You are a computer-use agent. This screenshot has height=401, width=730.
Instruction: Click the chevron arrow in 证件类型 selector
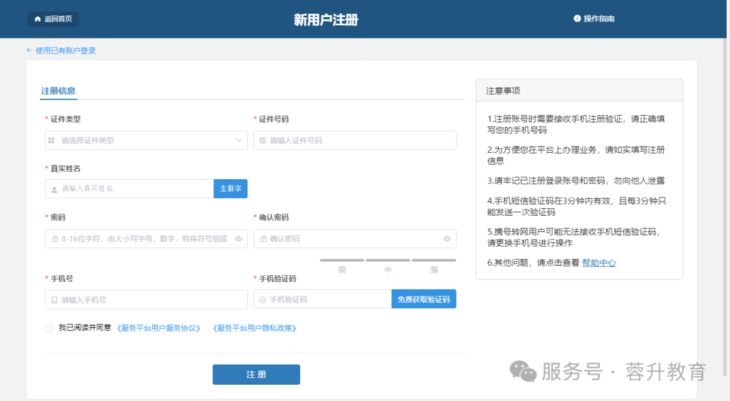coord(238,141)
